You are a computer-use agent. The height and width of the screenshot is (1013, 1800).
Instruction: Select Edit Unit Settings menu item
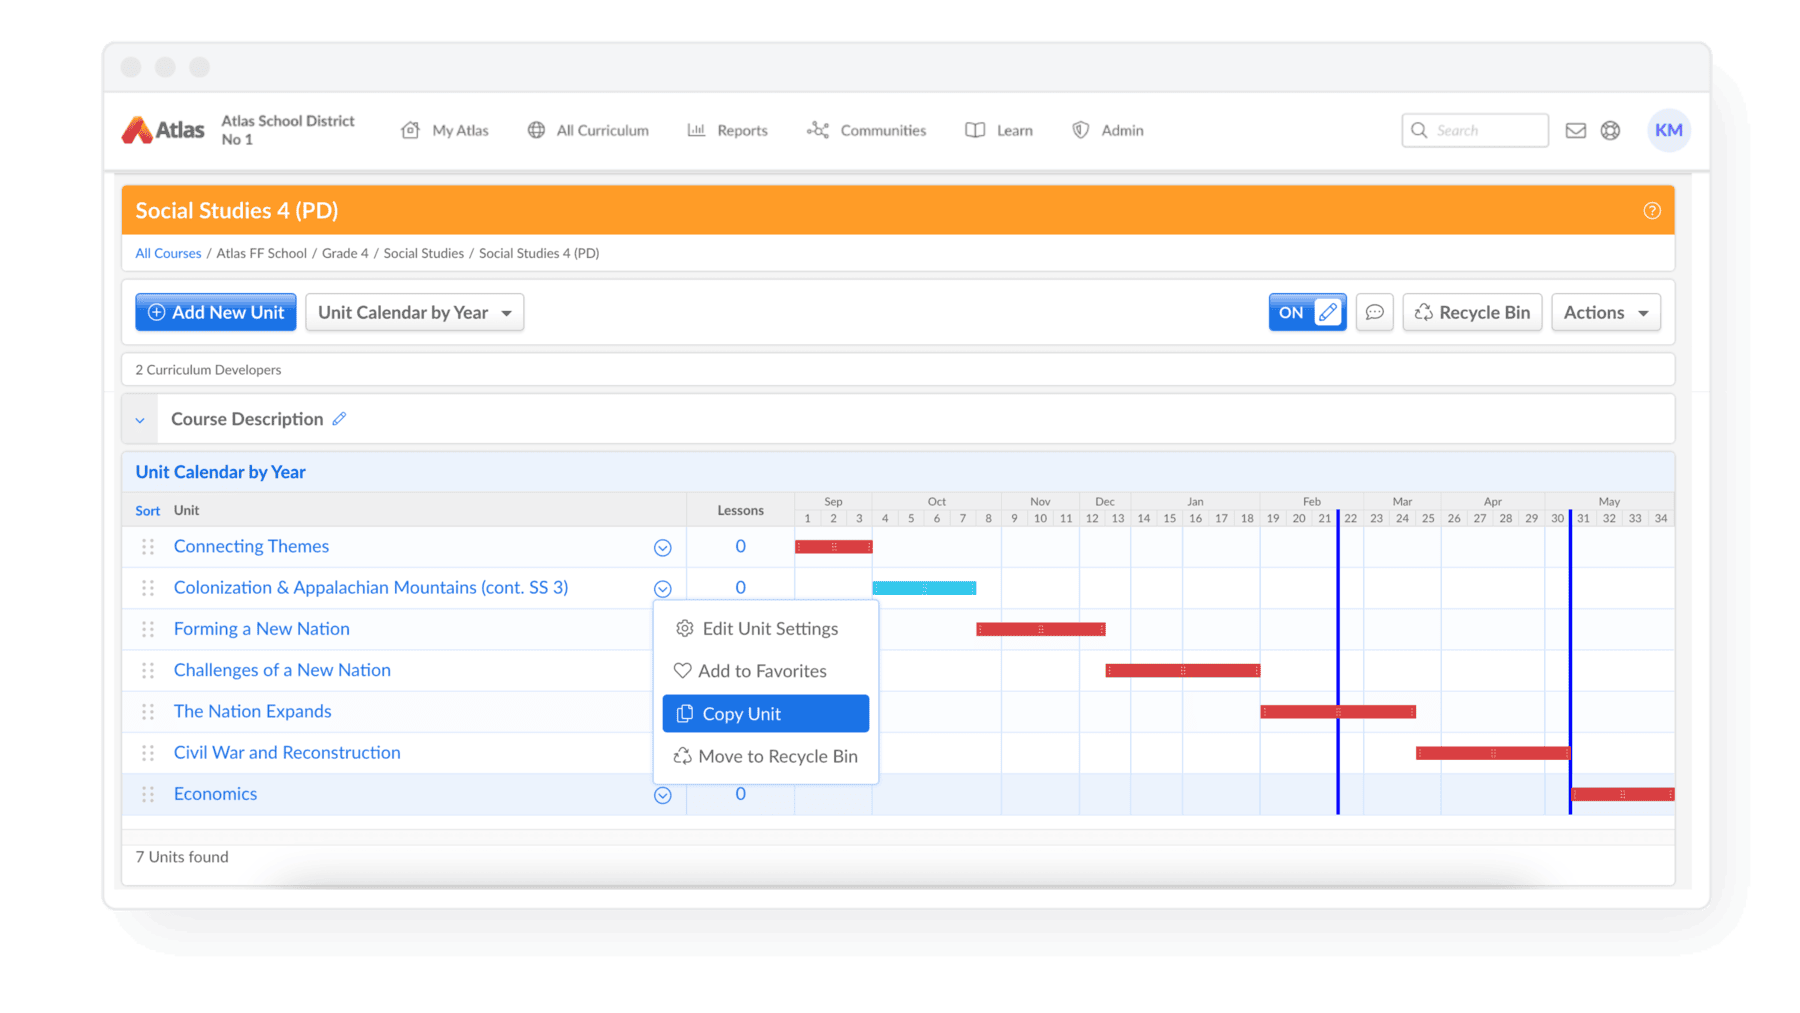tap(765, 629)
